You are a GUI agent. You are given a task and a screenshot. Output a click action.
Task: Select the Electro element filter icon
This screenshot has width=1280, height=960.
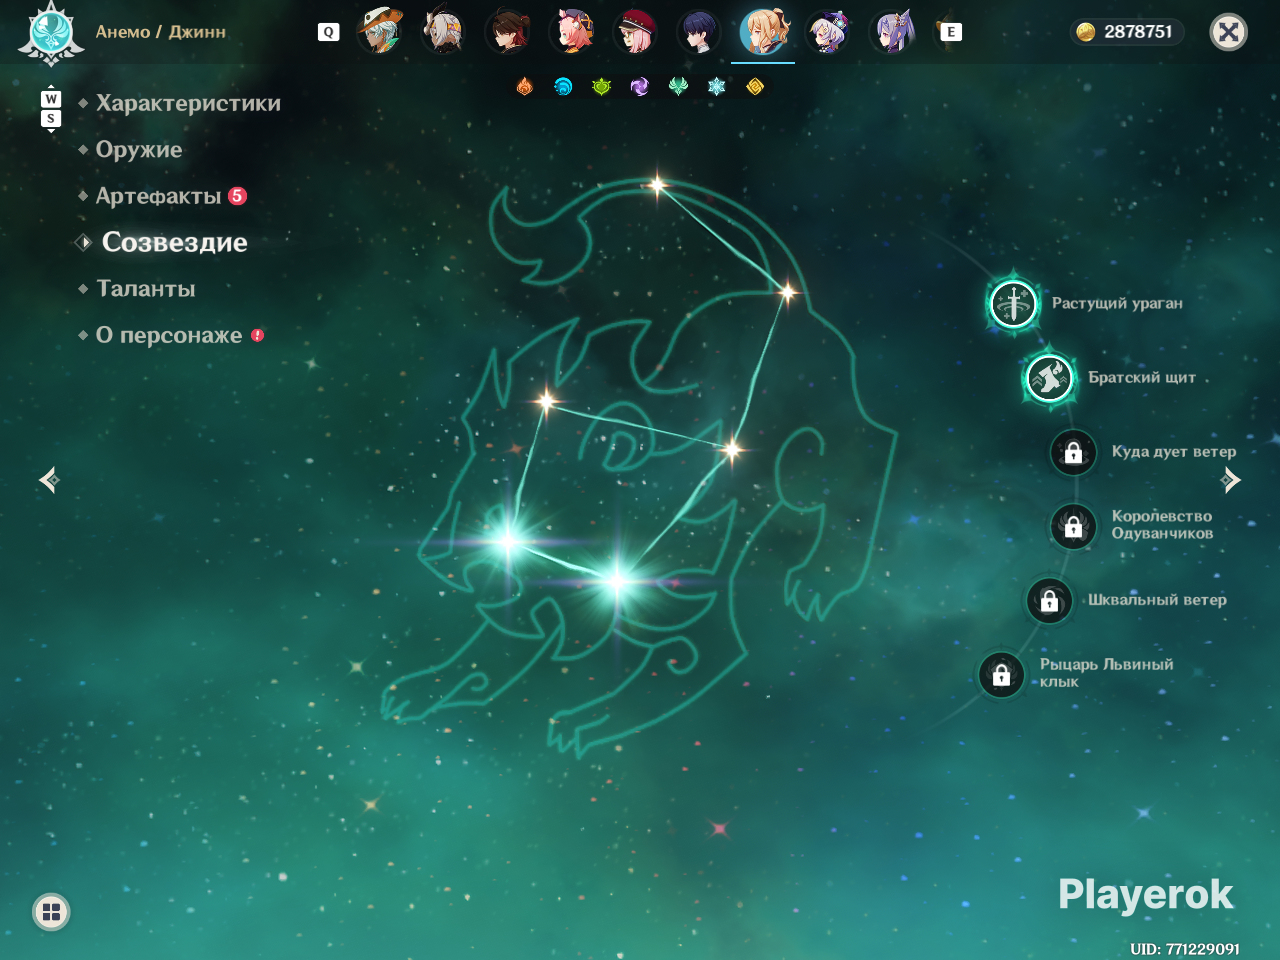(640, 87)
